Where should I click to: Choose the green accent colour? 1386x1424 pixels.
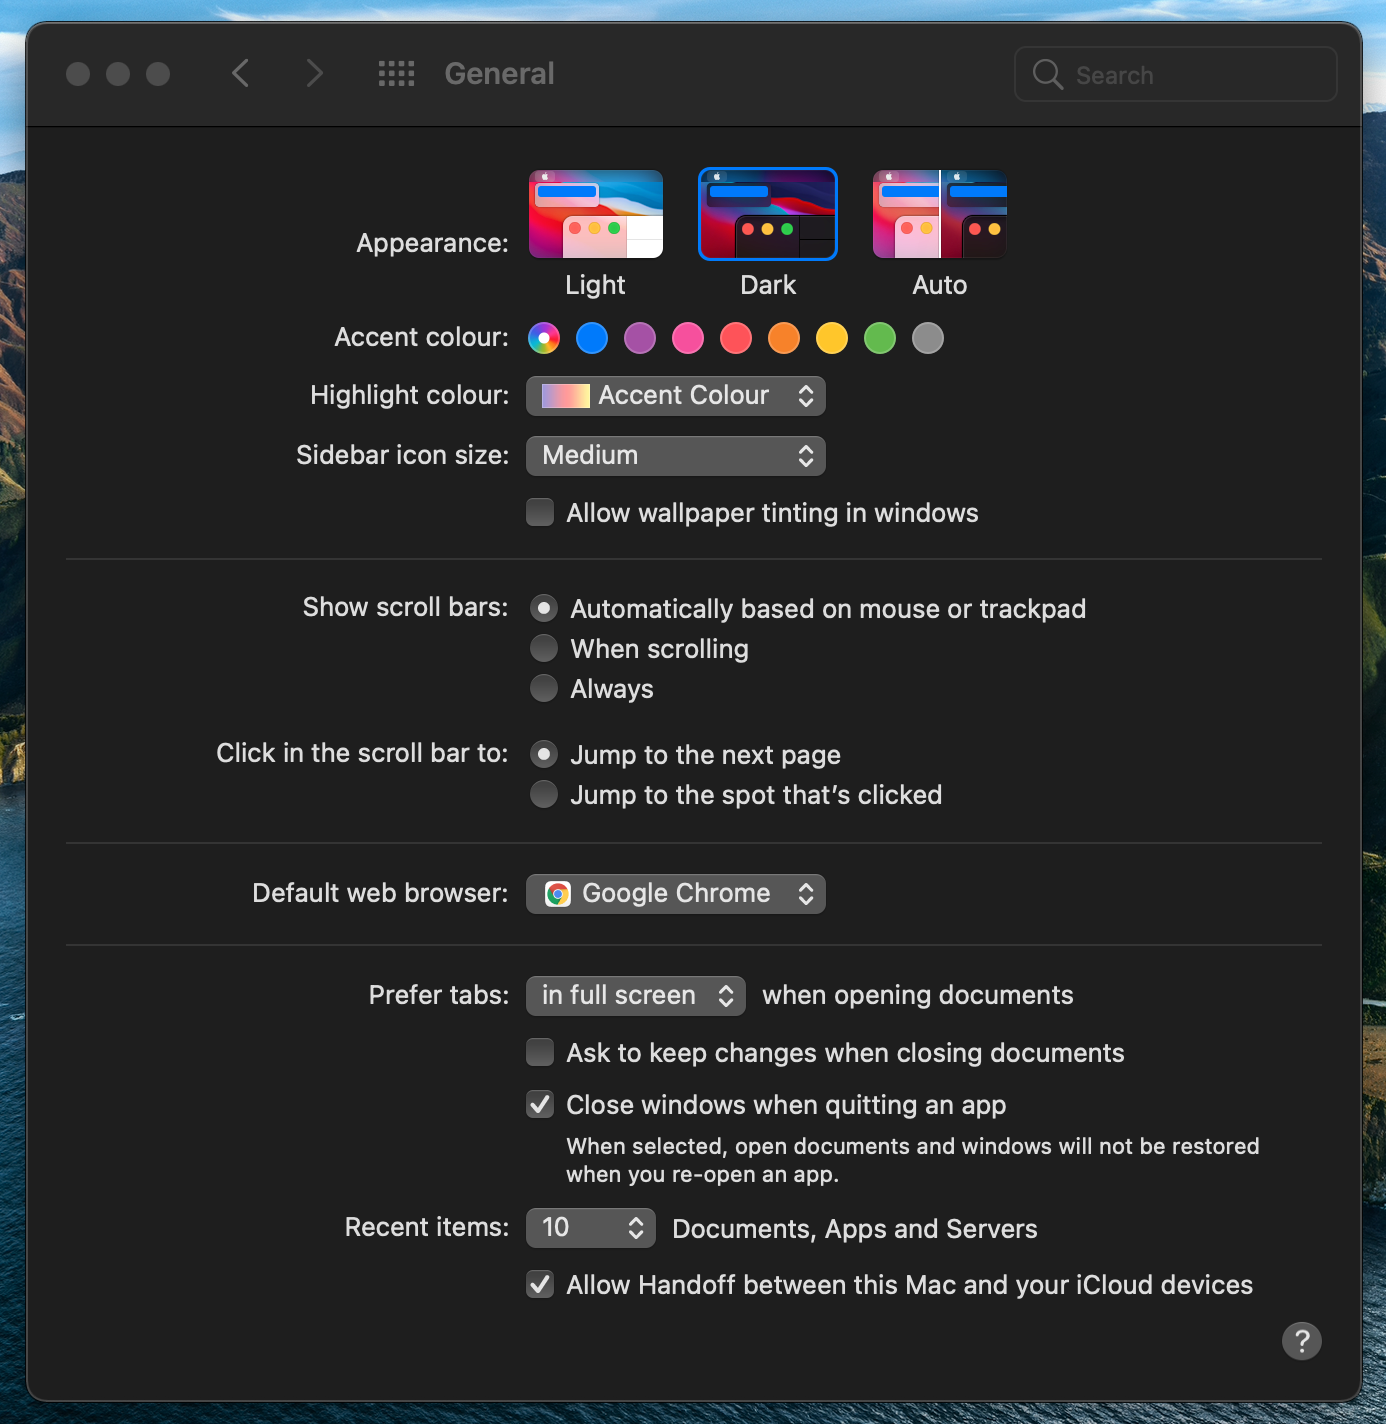[x=880, y=338]
